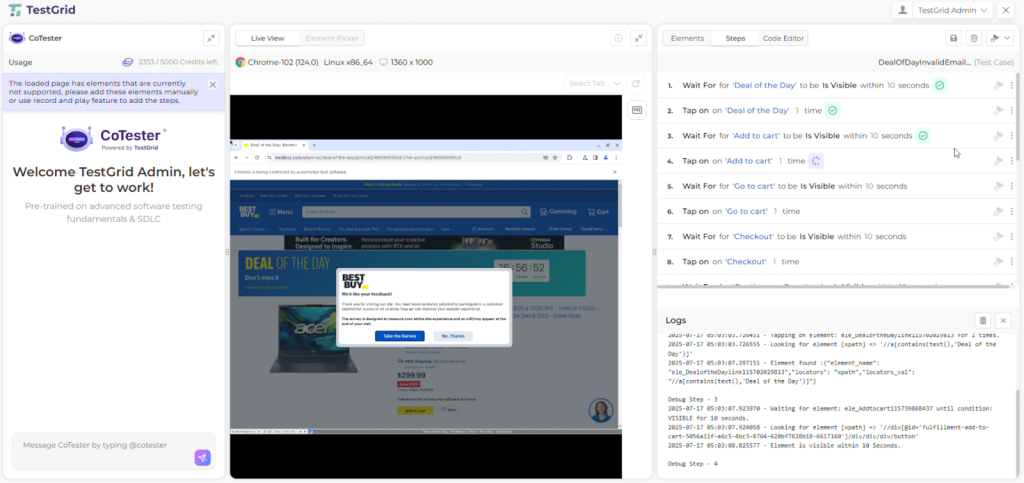Click the Message CoTester input field
The width and height of the screenshot is (1024, 483).
click(100, 445)
